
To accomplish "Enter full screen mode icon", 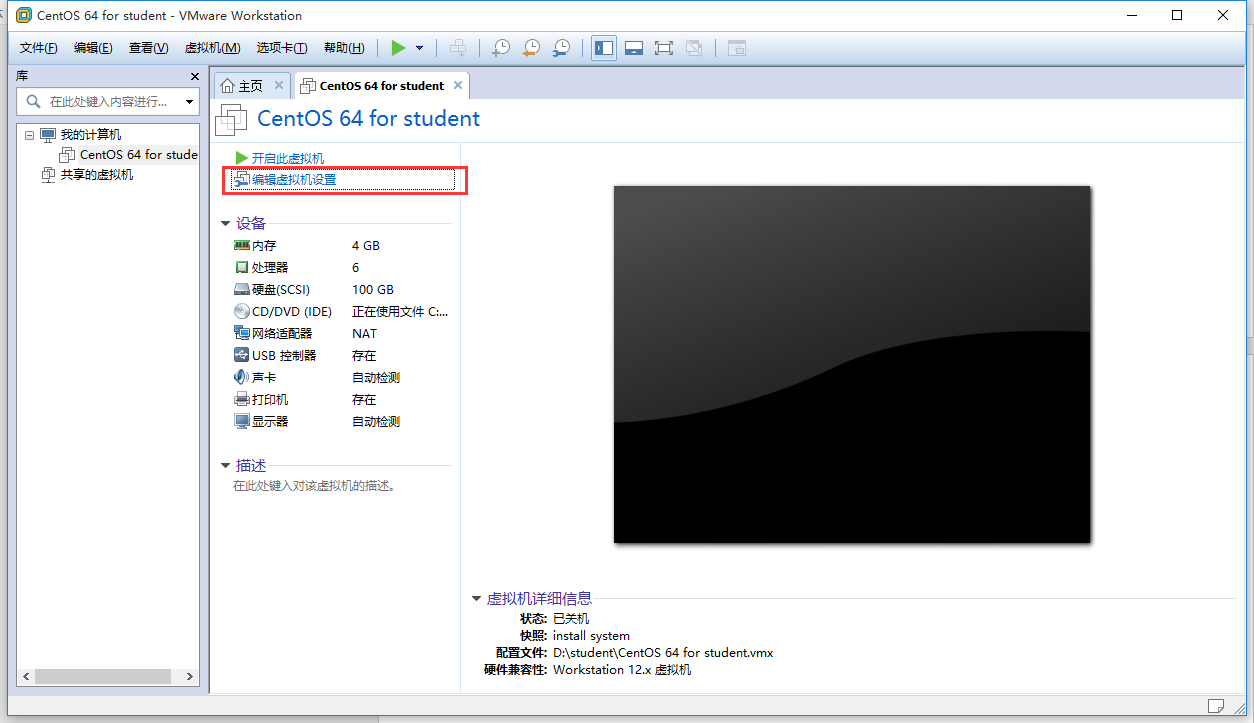I will pyautogui.click(x=664, y=48).
